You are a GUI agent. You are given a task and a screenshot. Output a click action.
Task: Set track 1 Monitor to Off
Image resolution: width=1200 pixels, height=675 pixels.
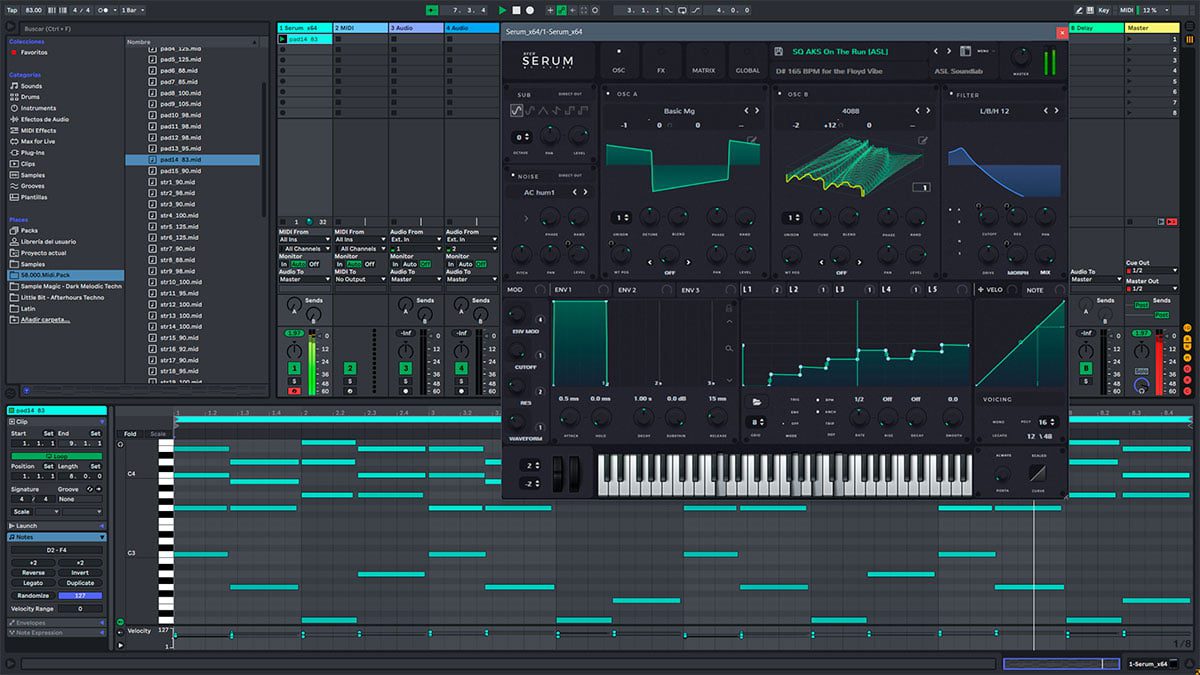pos(314,264)
